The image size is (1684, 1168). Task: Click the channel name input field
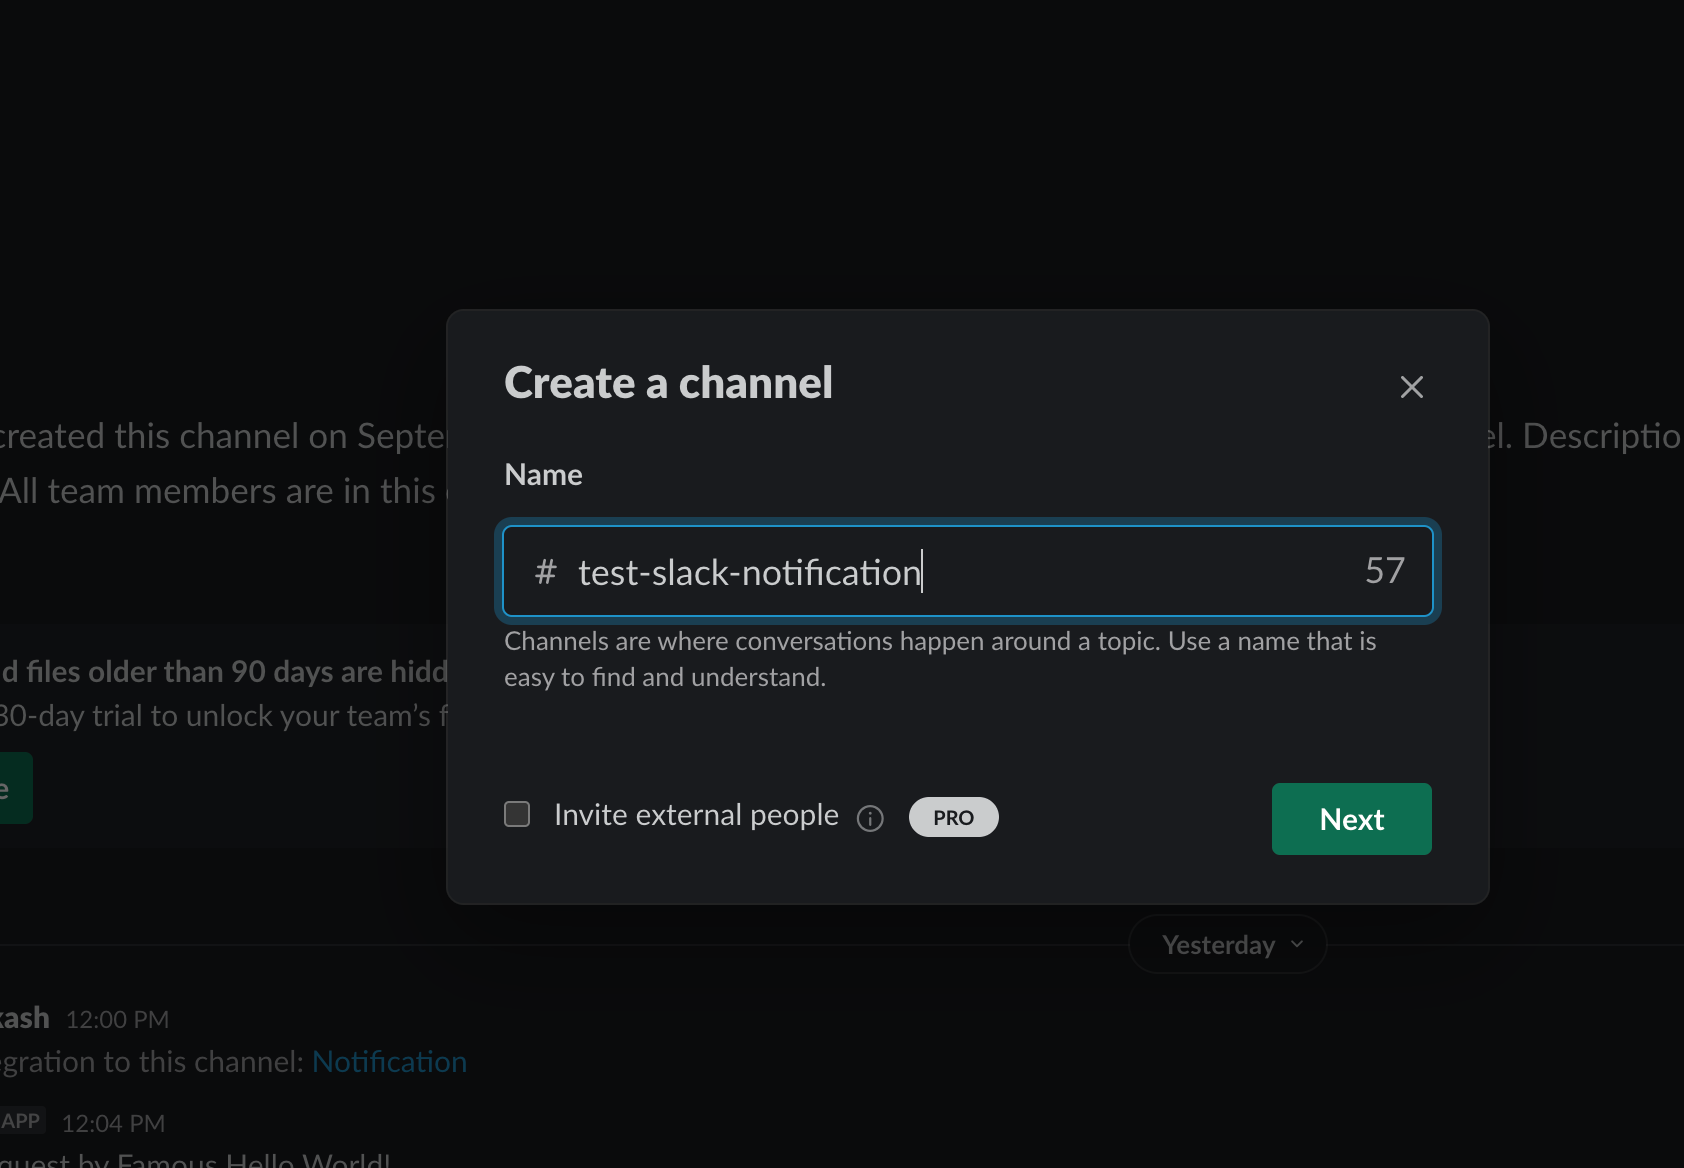click(x=967, y=571)
